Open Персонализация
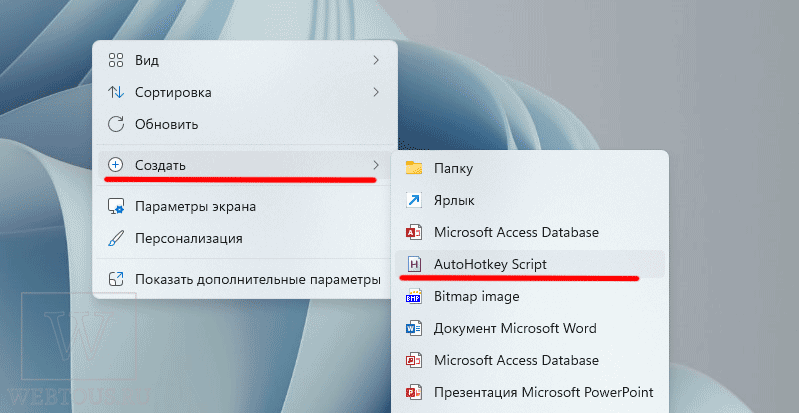This screenshot has width=799, height=413. [x=245, y=239]
